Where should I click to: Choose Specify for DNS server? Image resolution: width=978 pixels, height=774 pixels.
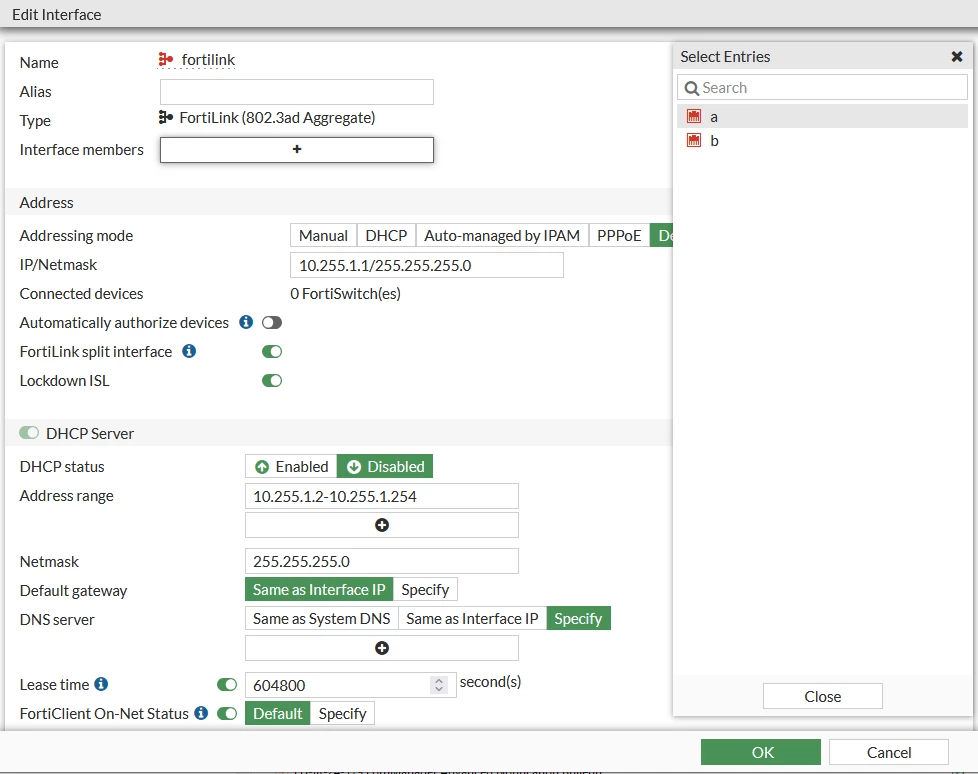(578, 619)
